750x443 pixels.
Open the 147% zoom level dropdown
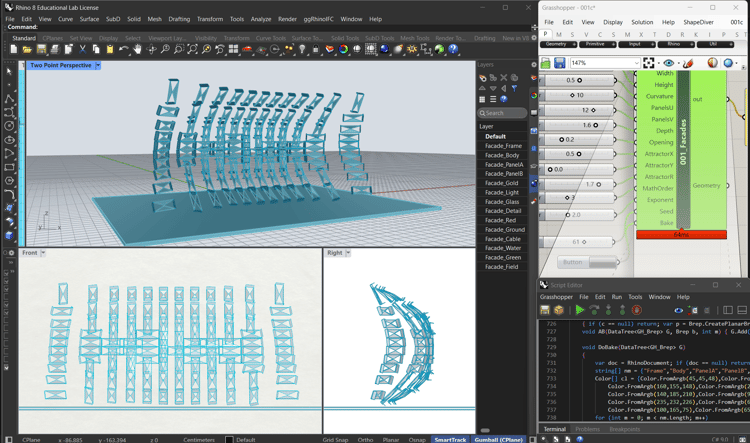point(637,63)
